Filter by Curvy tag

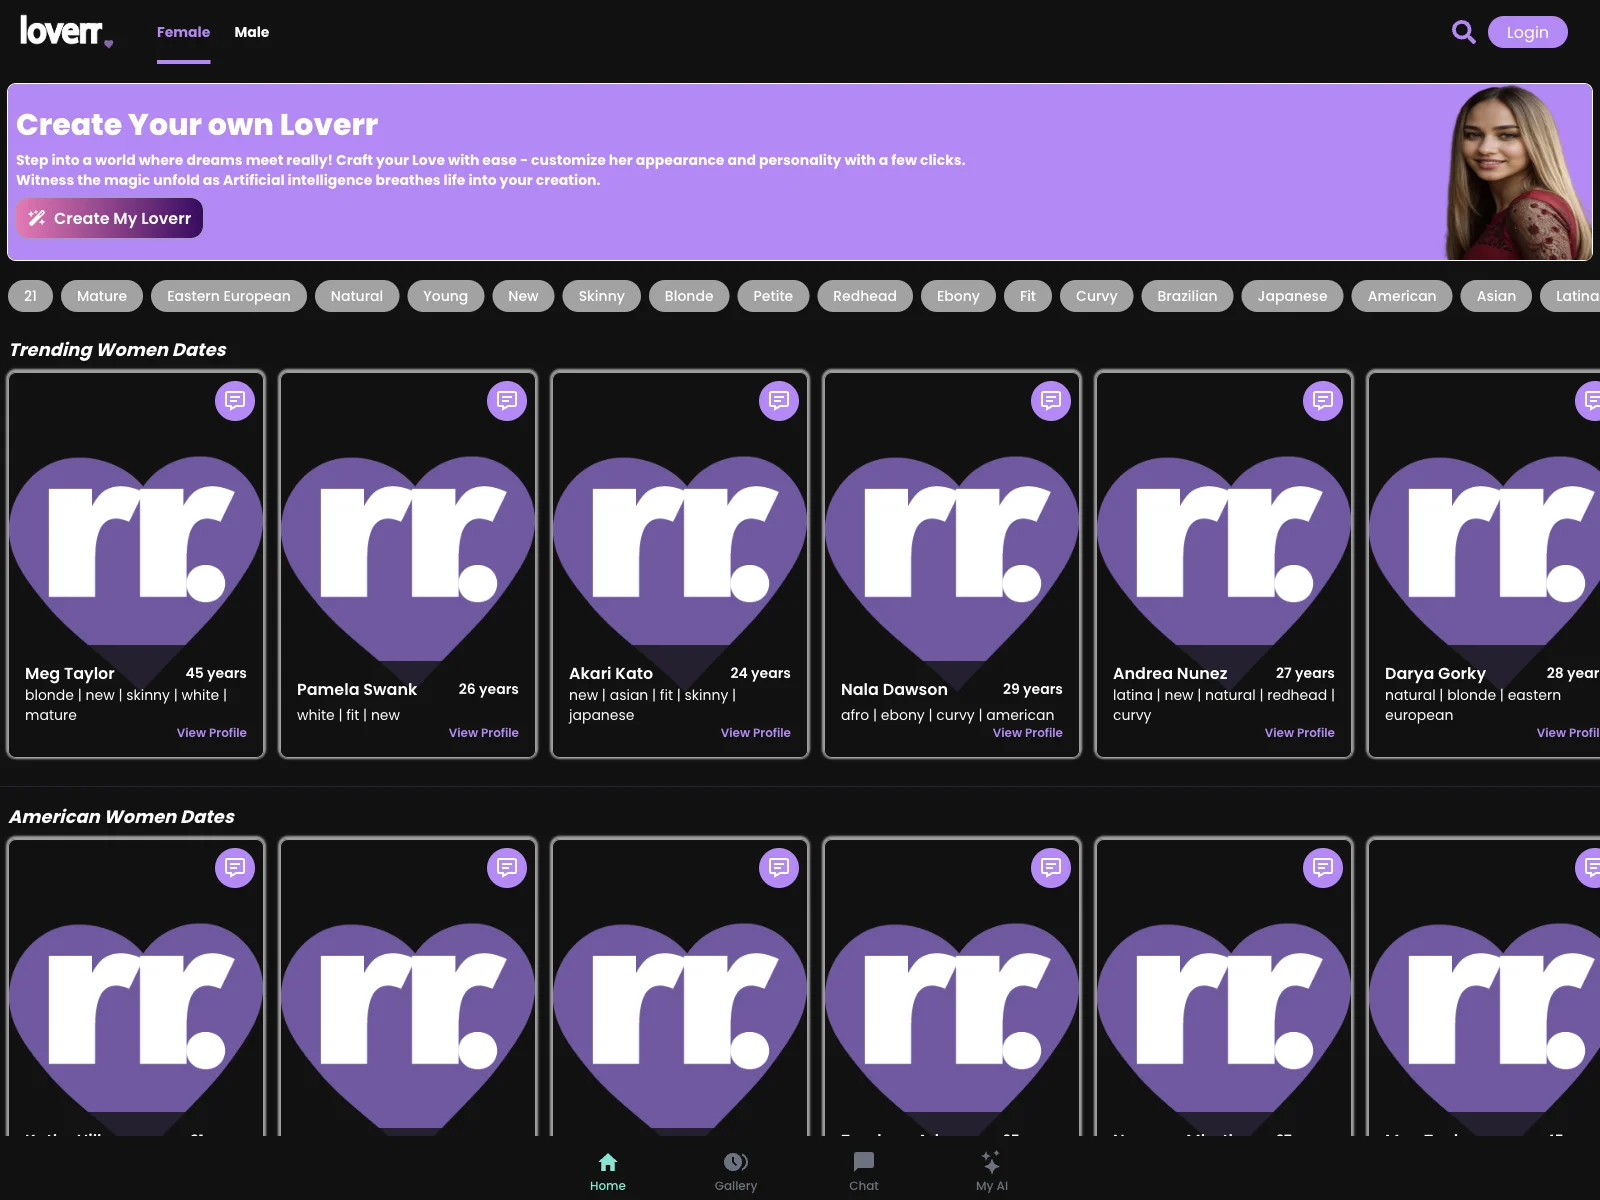(x=1096, y=296)
